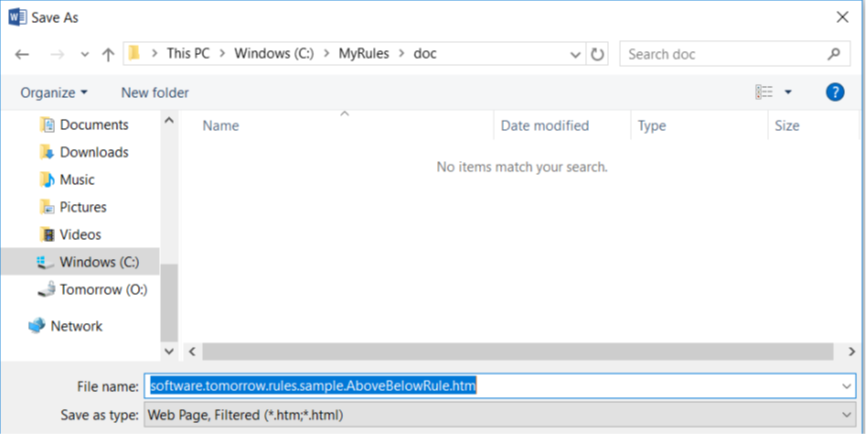Open Downloads in the navigation pane
This screenshot has height=435, width=866.
coord(94,152)
